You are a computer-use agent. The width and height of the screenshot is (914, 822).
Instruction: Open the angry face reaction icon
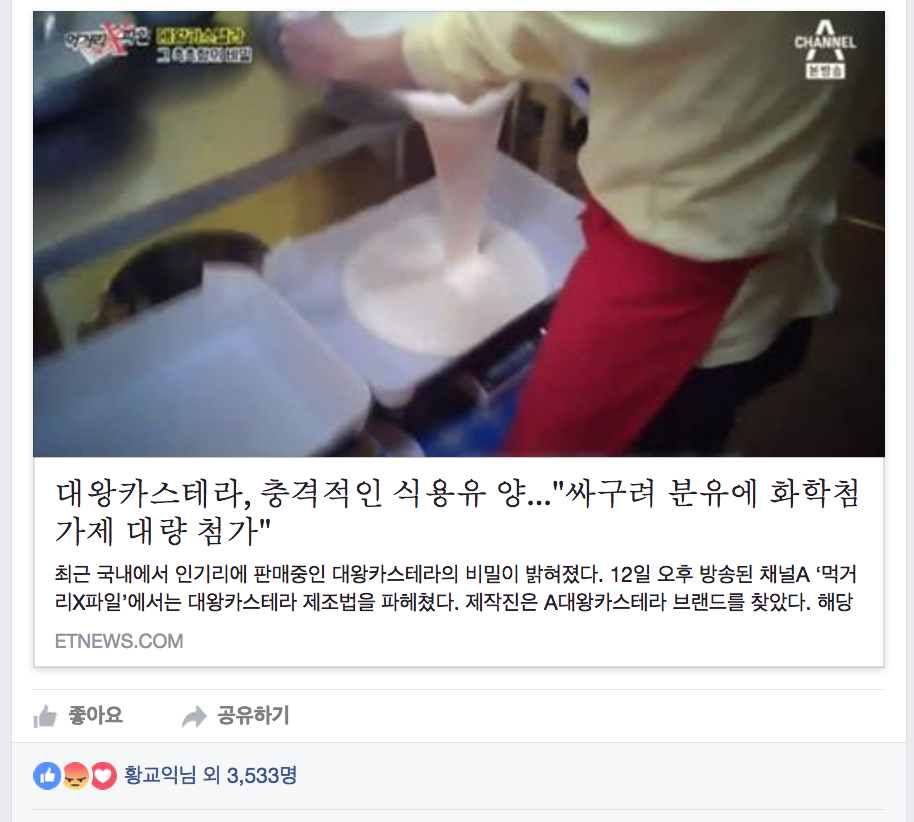point(75,776)
